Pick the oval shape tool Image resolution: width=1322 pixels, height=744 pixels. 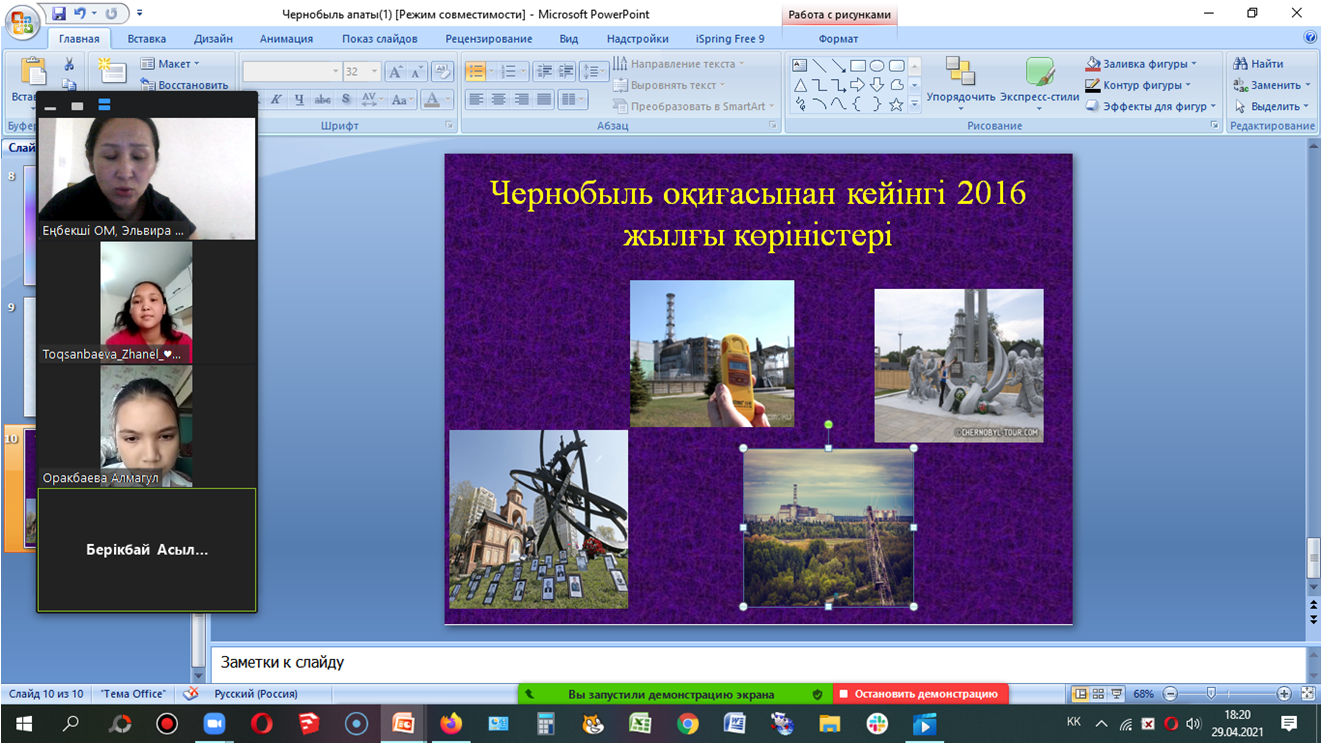tap(877, 66)
